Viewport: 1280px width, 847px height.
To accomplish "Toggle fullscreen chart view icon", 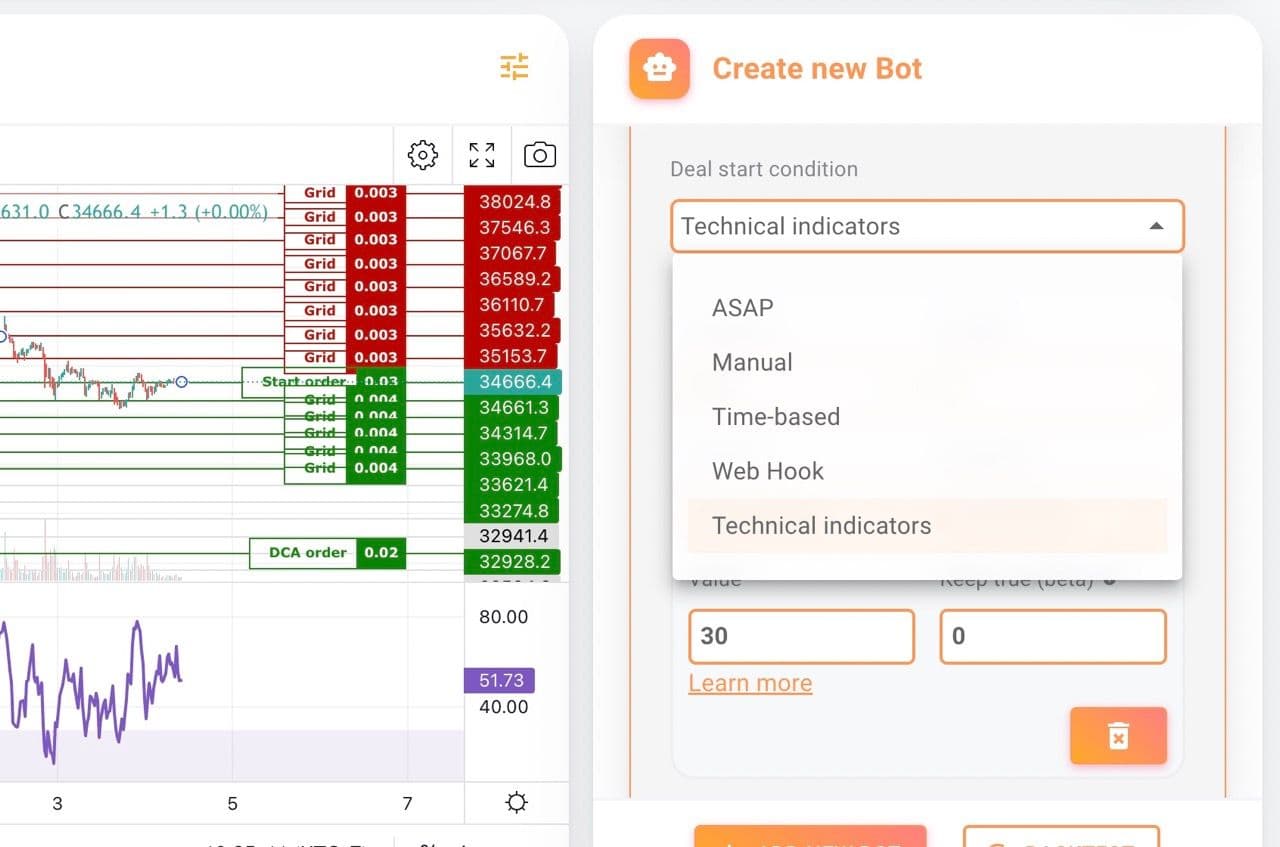I will pos(482,155).
